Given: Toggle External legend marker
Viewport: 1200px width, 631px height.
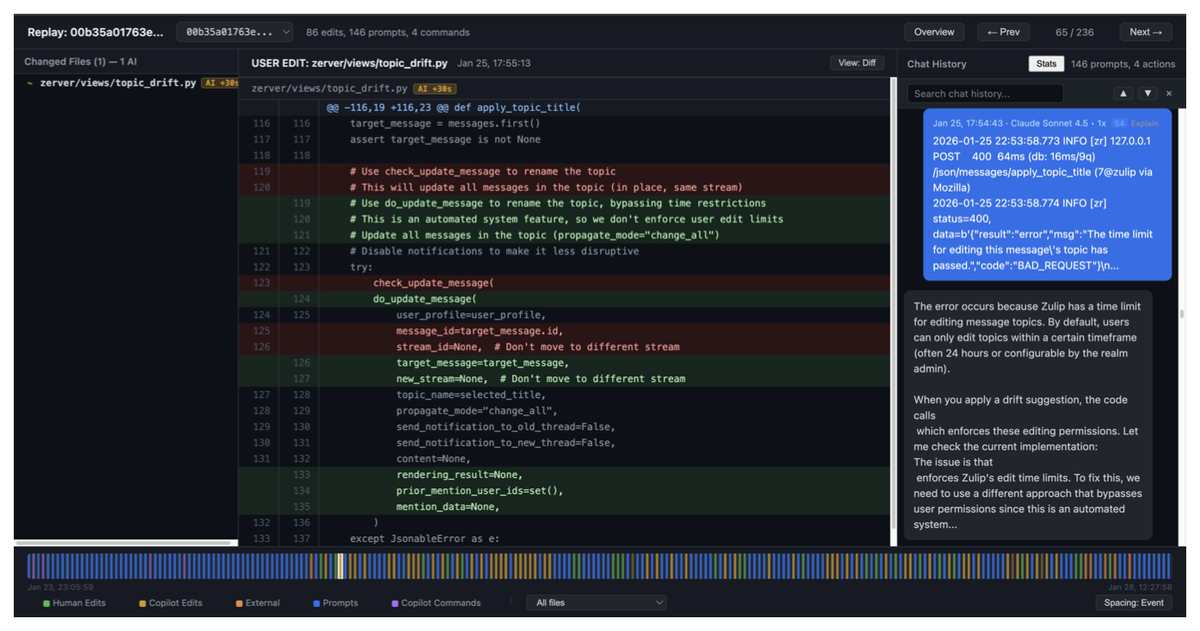Looking at the screenshot, I should (257, 603).
